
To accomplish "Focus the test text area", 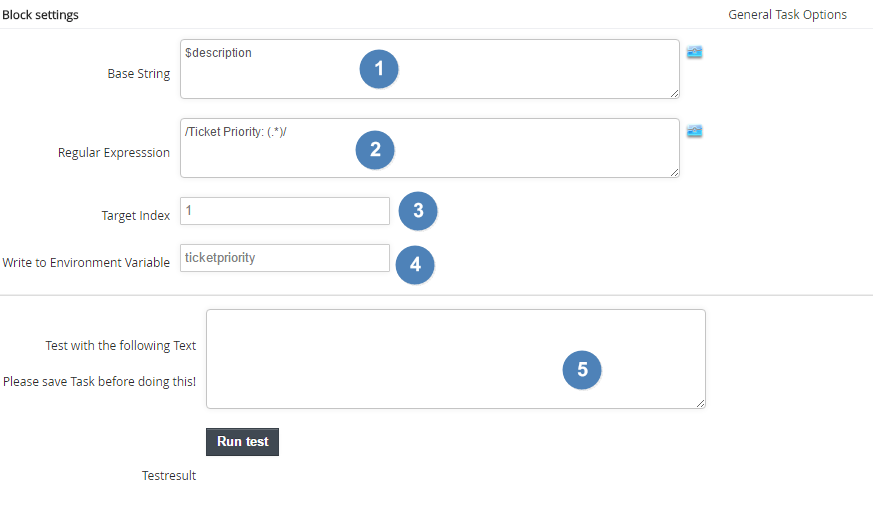I will click(x=456, y=359).
